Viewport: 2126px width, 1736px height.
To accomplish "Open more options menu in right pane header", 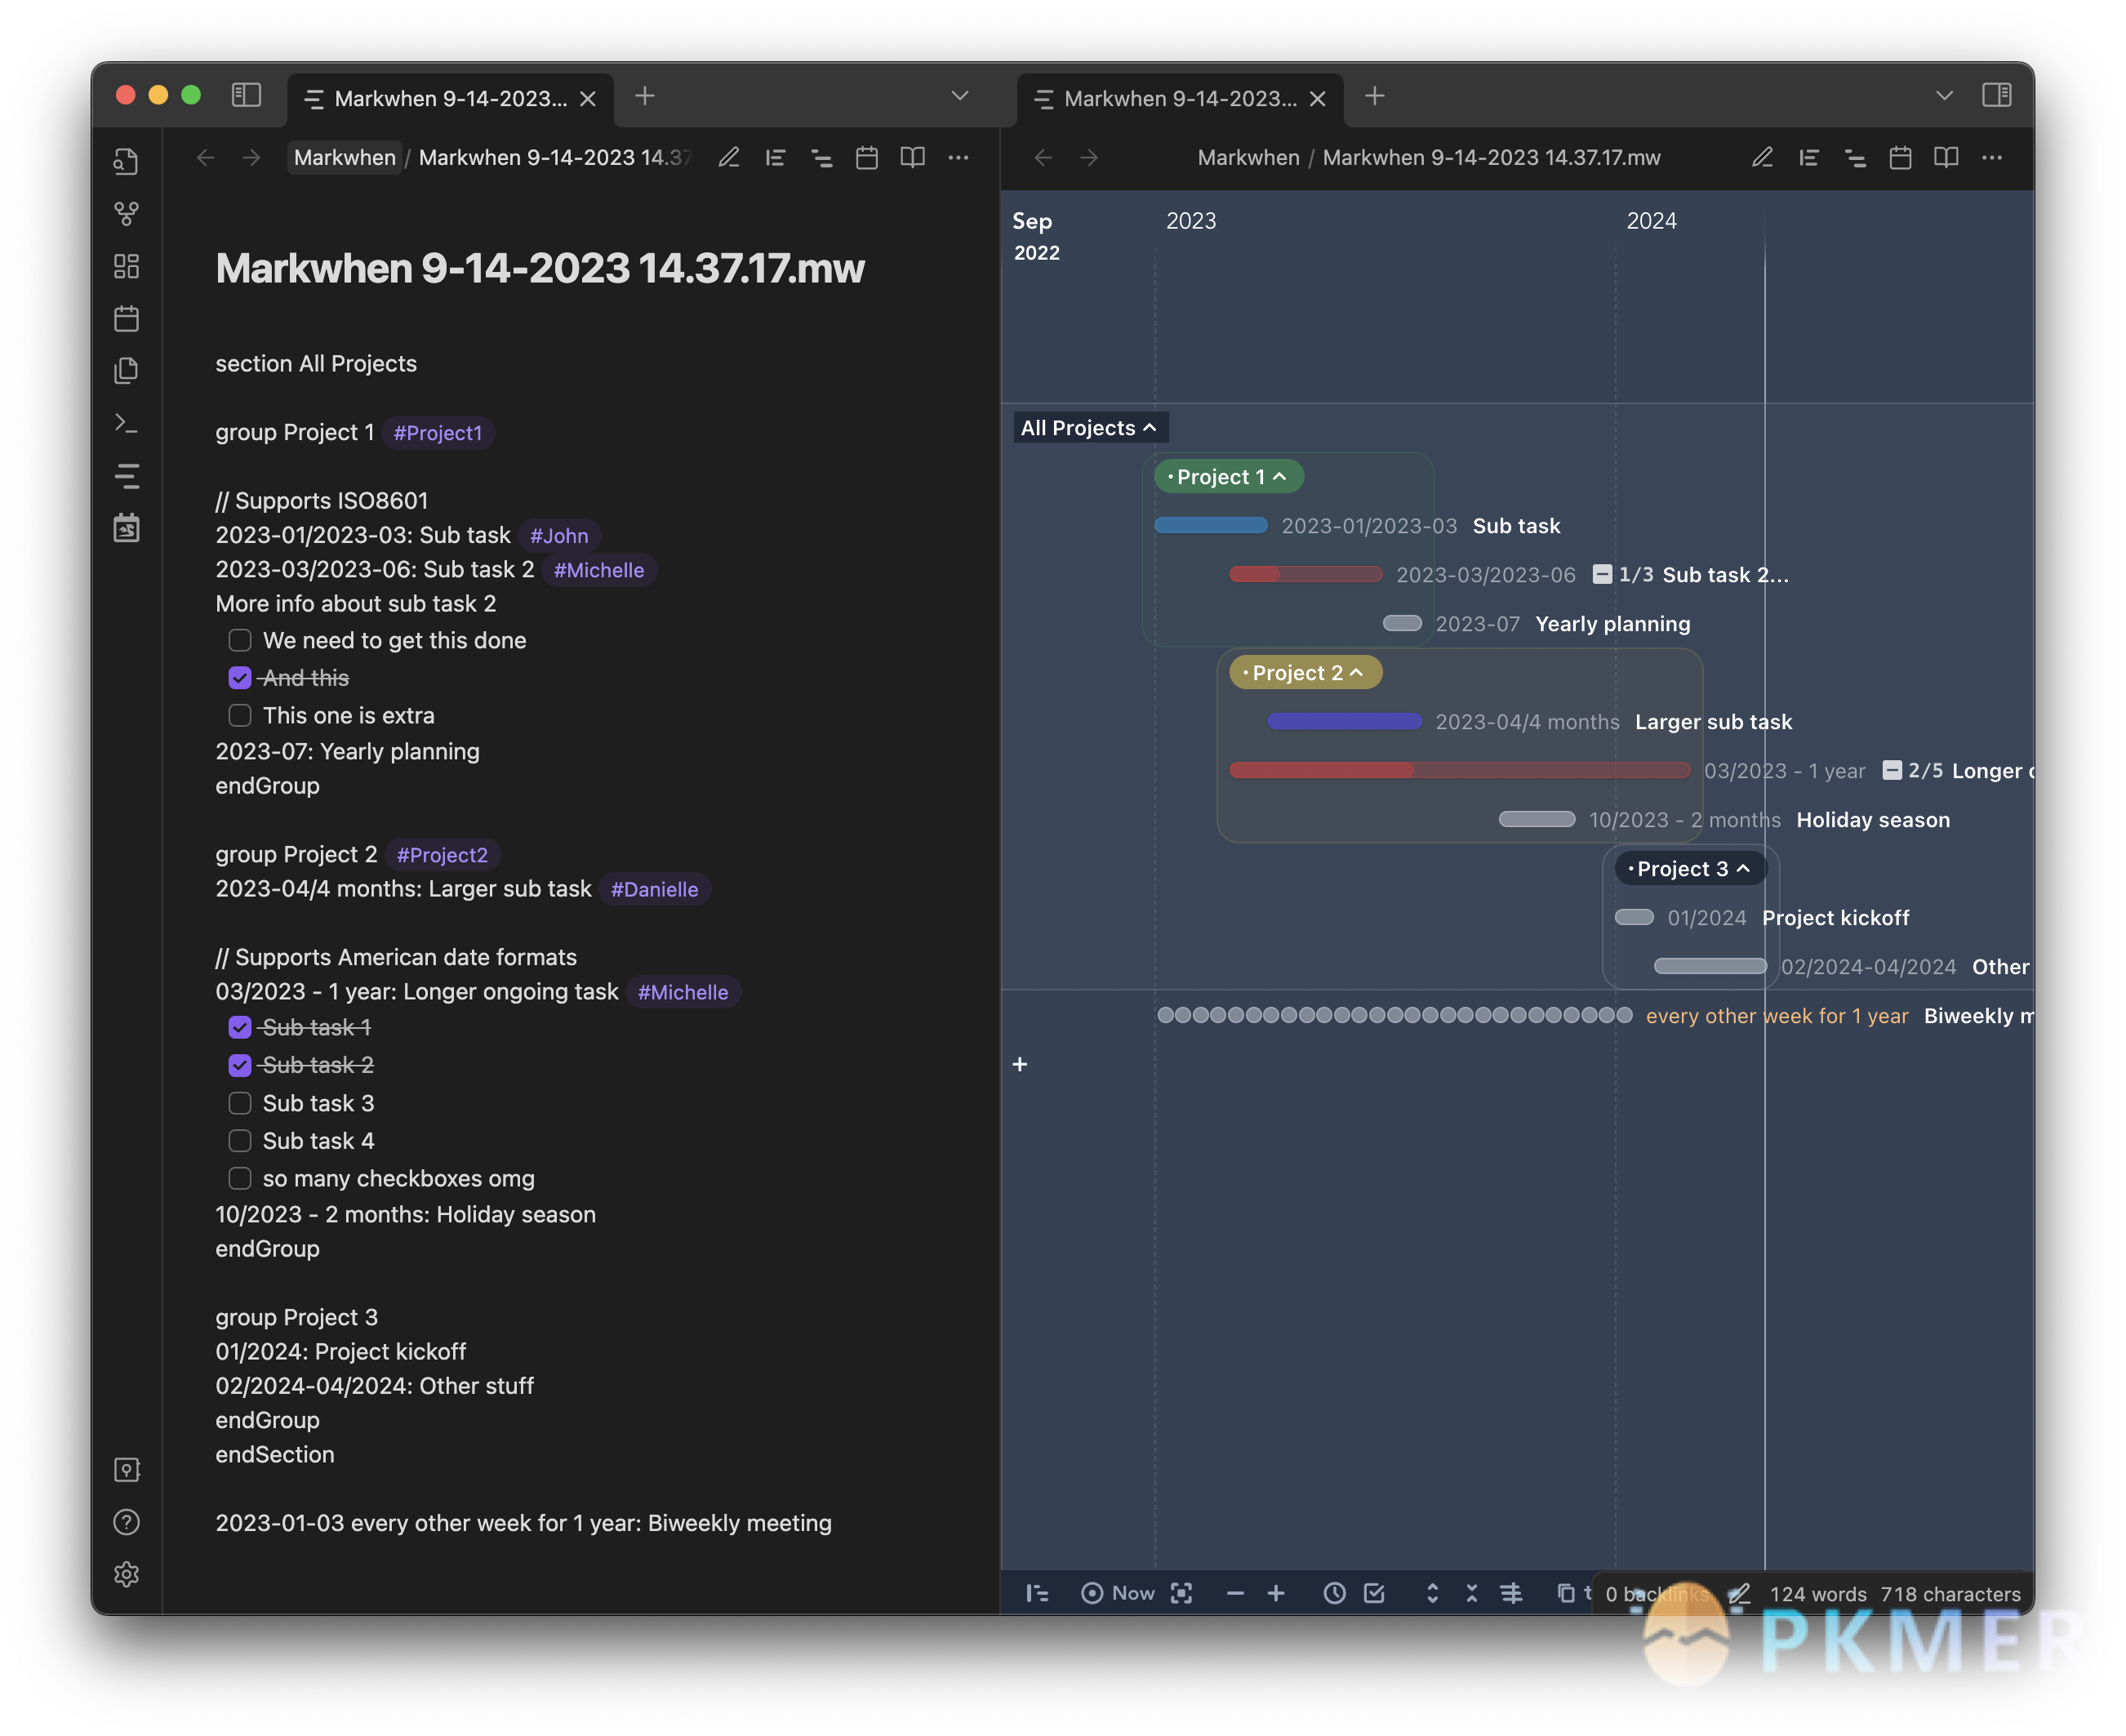I will click(x=1992, y=157).
